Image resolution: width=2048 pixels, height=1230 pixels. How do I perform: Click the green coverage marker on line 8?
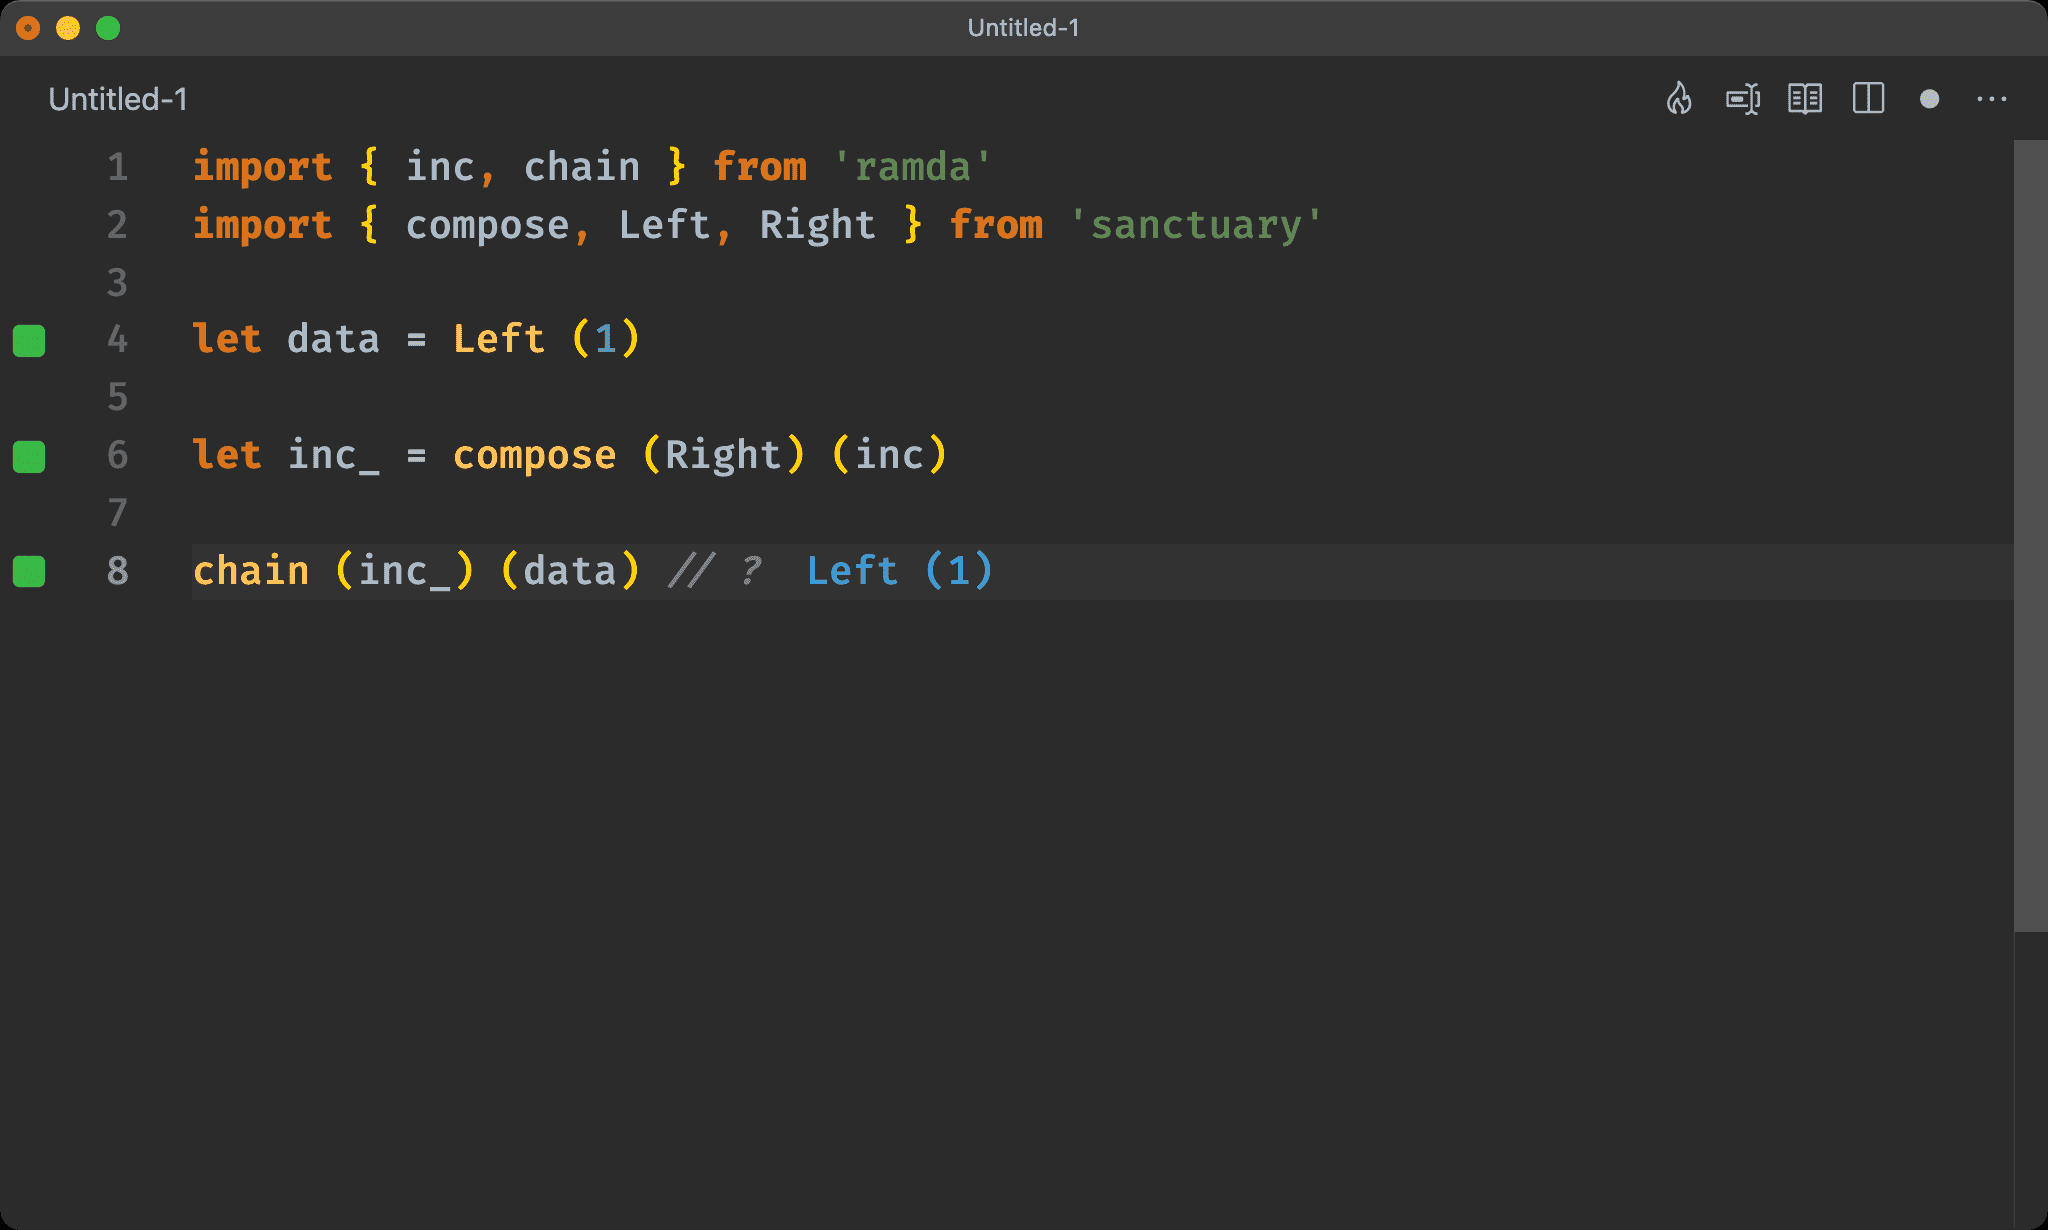coord(29,572)
